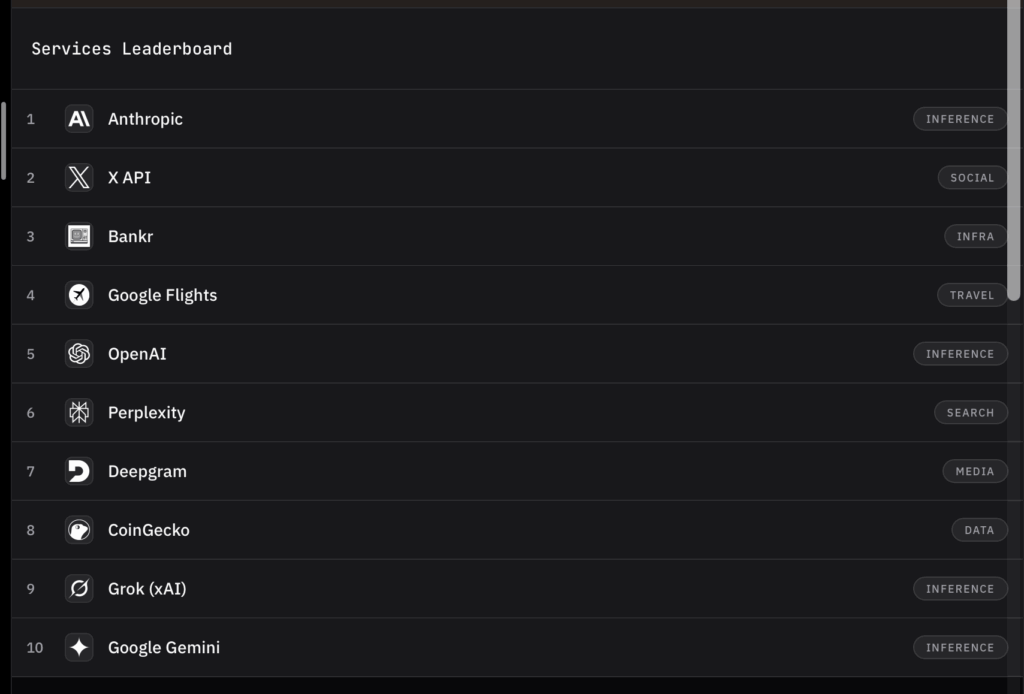Image resolution: width=1024 pixels, height=694 pixels.
Task: Select the DATA tag for CoinGecko
Action: pyautogui.click(x=979, y=530)
